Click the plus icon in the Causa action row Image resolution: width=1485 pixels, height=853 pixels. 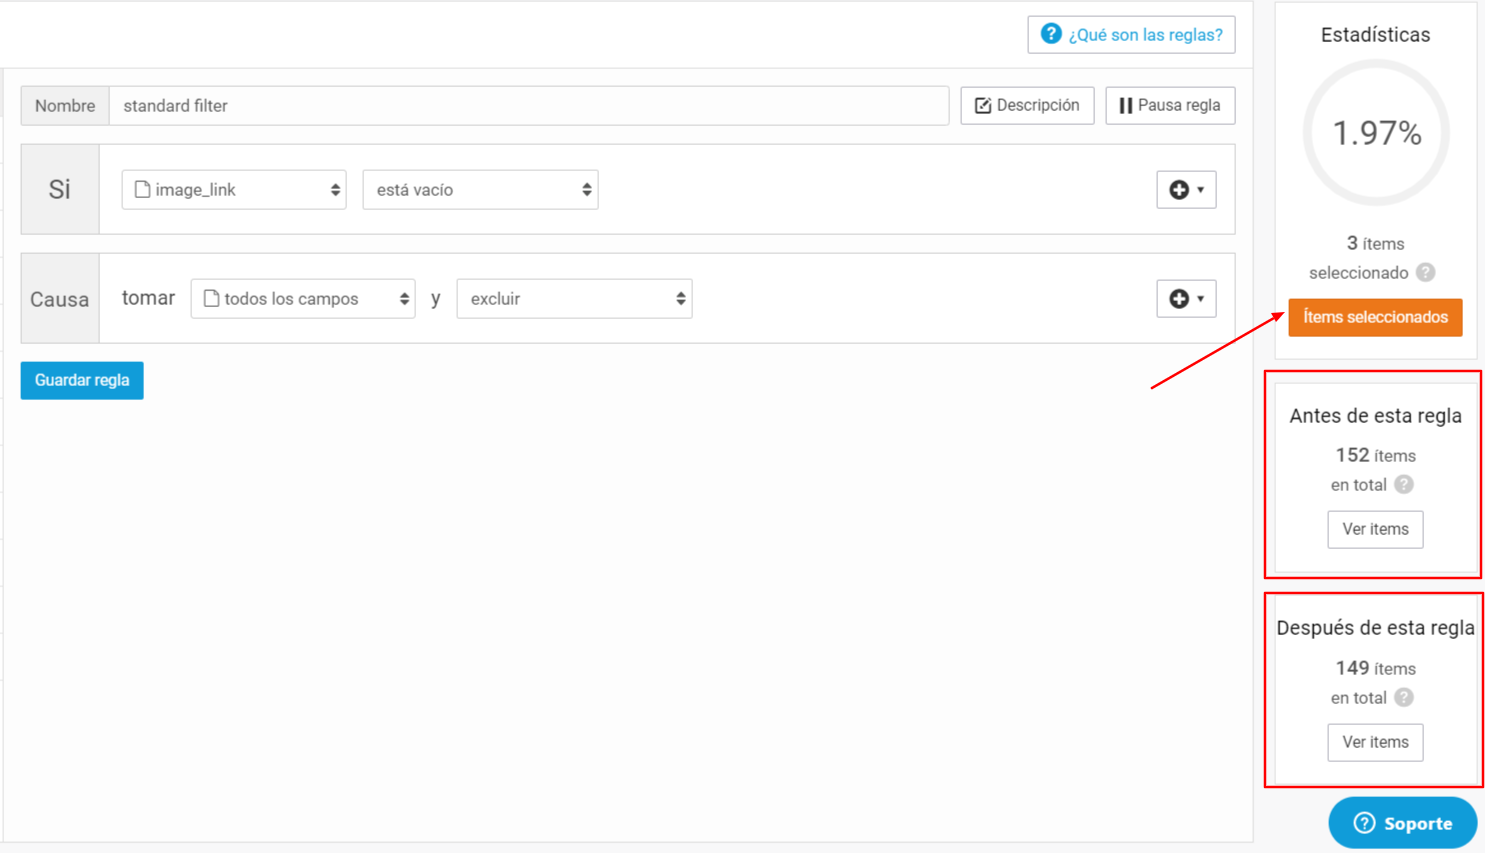click(1180, 299)
